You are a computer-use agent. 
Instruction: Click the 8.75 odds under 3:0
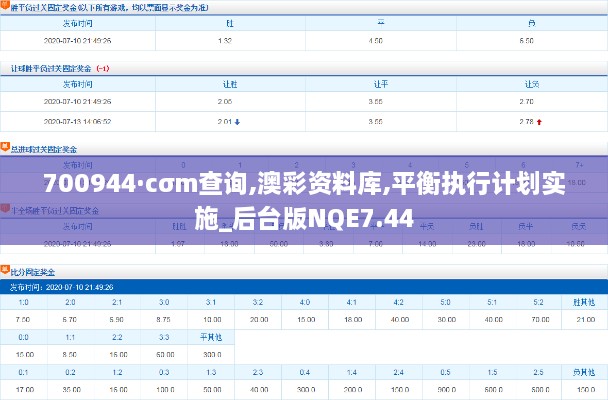coord(164,320)
